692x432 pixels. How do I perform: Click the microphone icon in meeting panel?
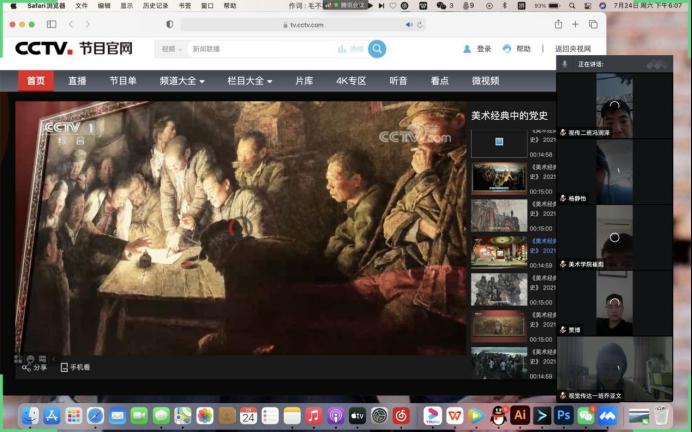coord(564,64)
